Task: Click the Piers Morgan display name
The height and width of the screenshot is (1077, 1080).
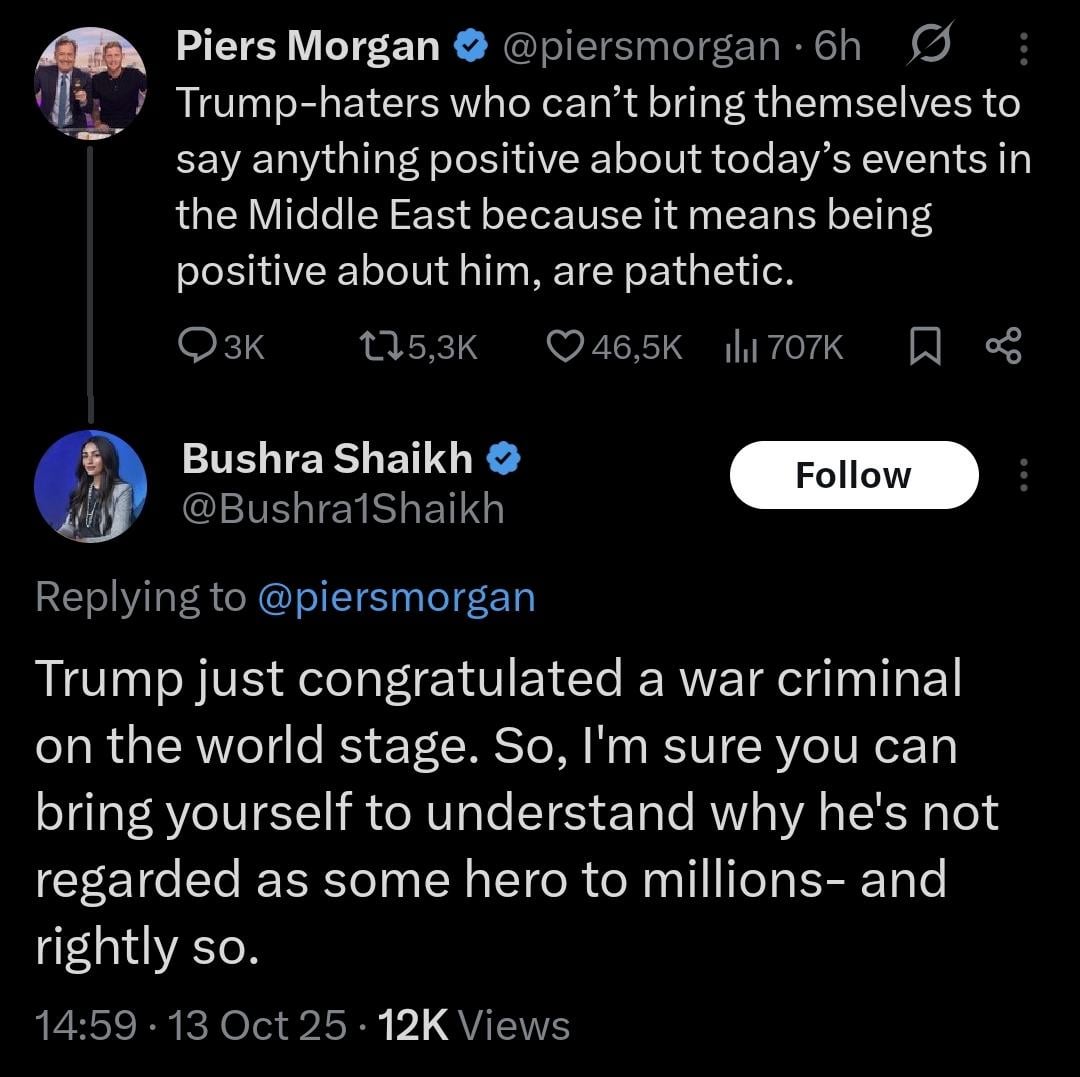Action: point(308,46)
